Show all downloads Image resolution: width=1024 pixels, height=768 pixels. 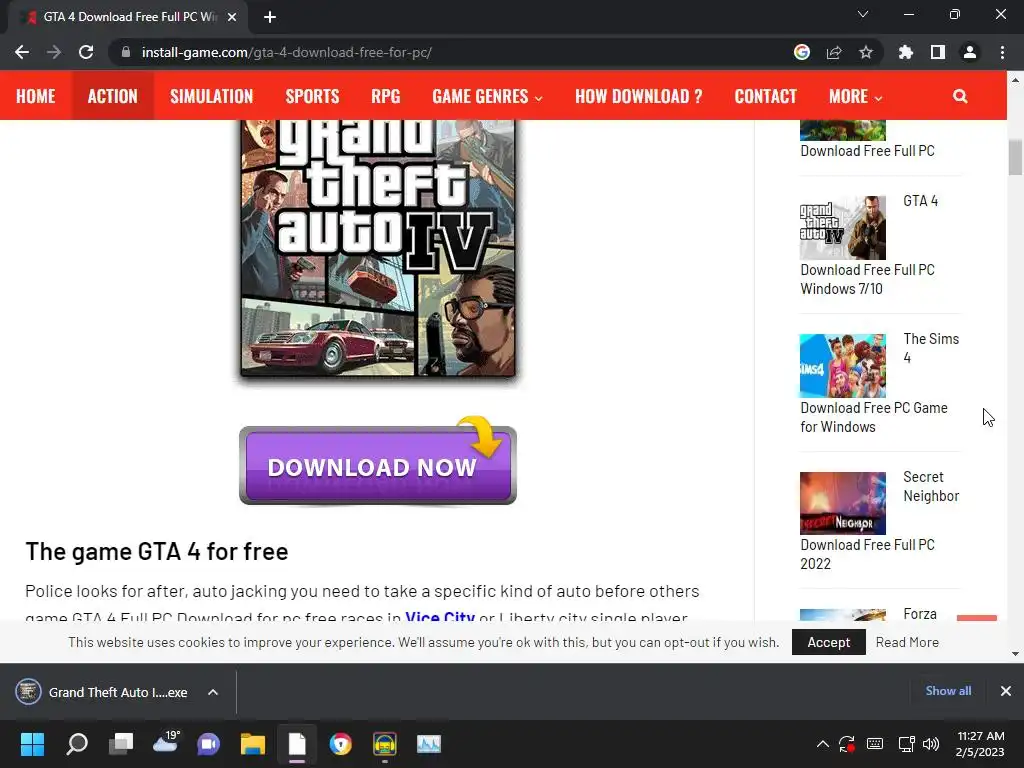click(x=948, y=691)
